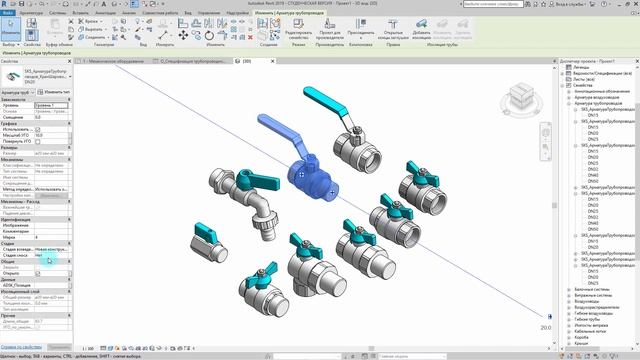Select Листы (все) in project browser

click(584, 79)
